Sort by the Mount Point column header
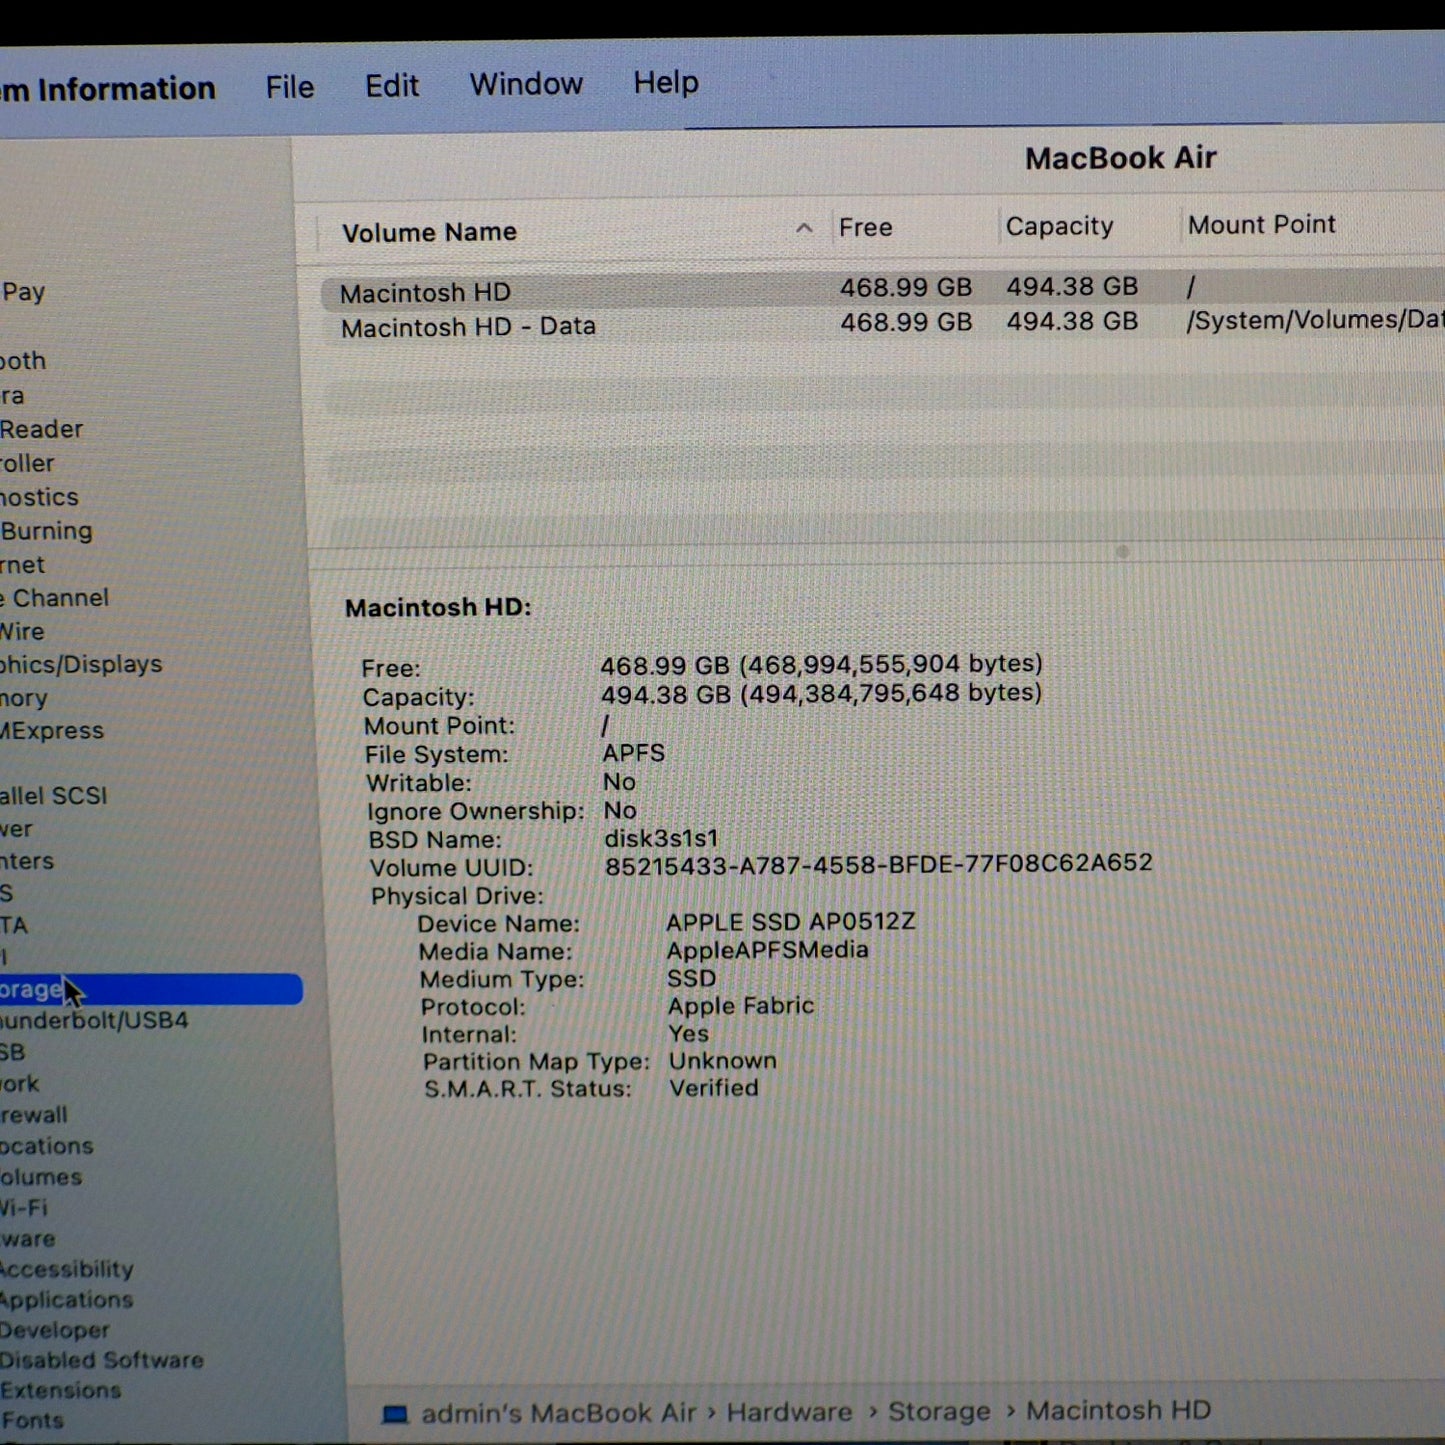 coord(1262,225)
